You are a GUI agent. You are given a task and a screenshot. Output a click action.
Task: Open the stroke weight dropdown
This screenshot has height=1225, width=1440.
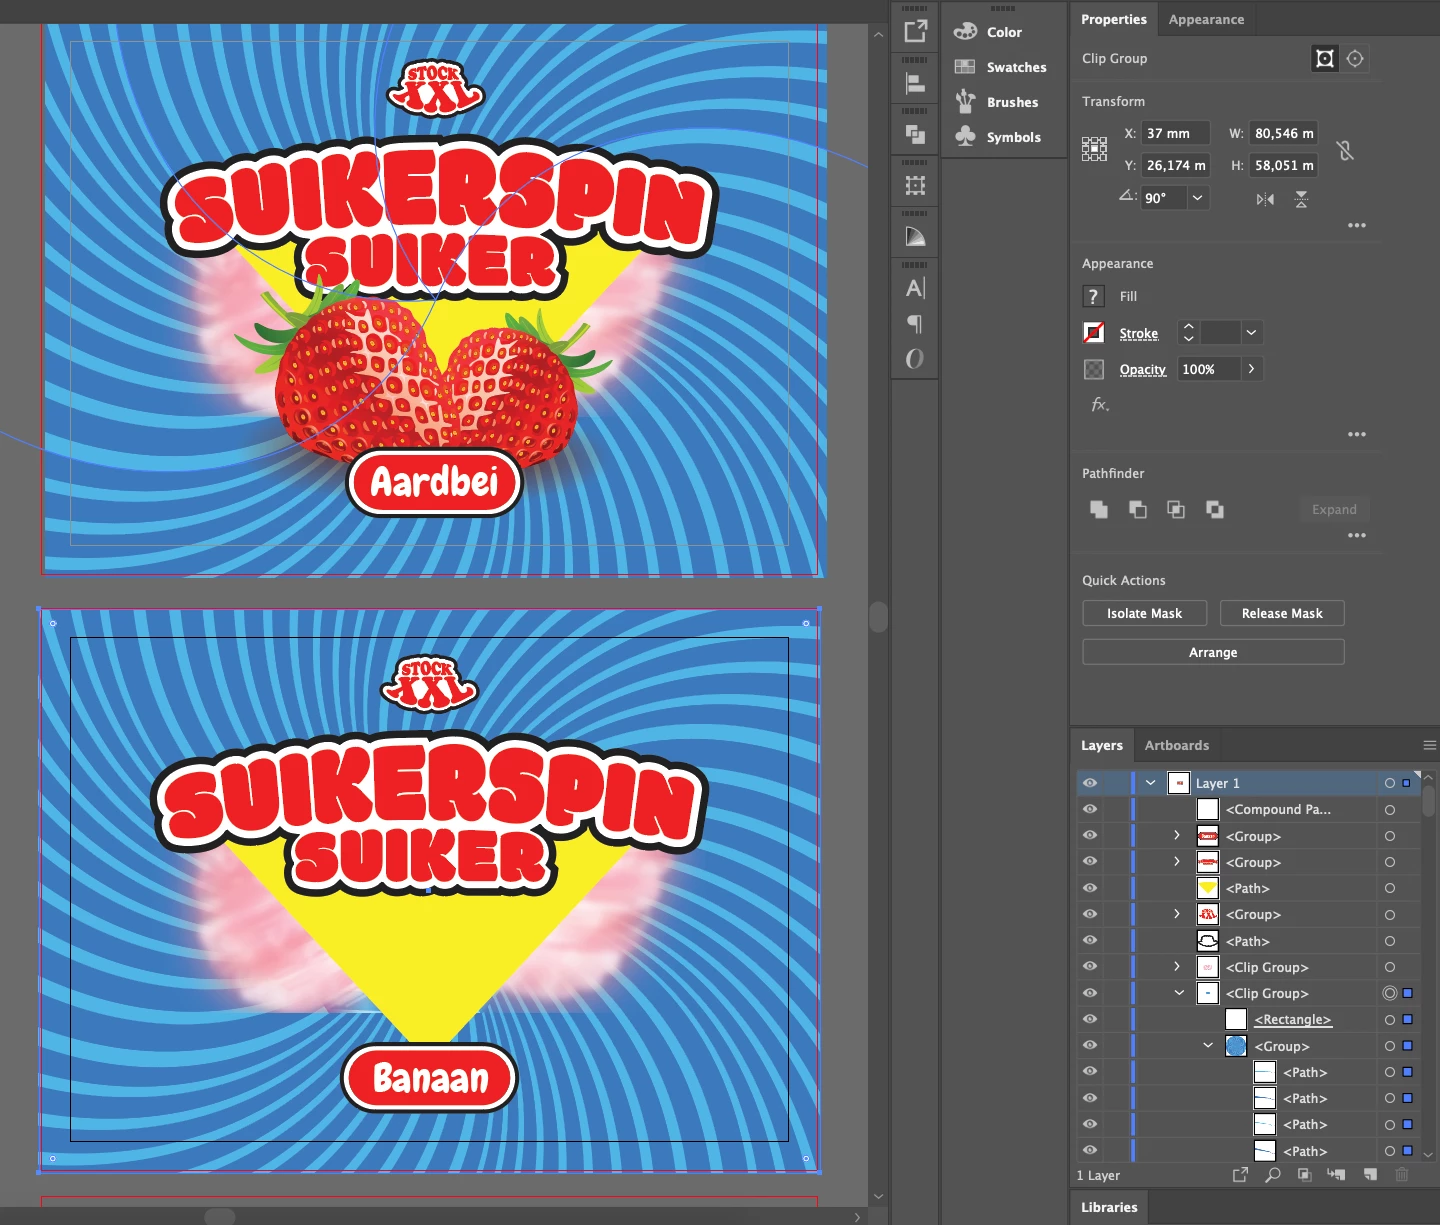tap(1251, 332)
